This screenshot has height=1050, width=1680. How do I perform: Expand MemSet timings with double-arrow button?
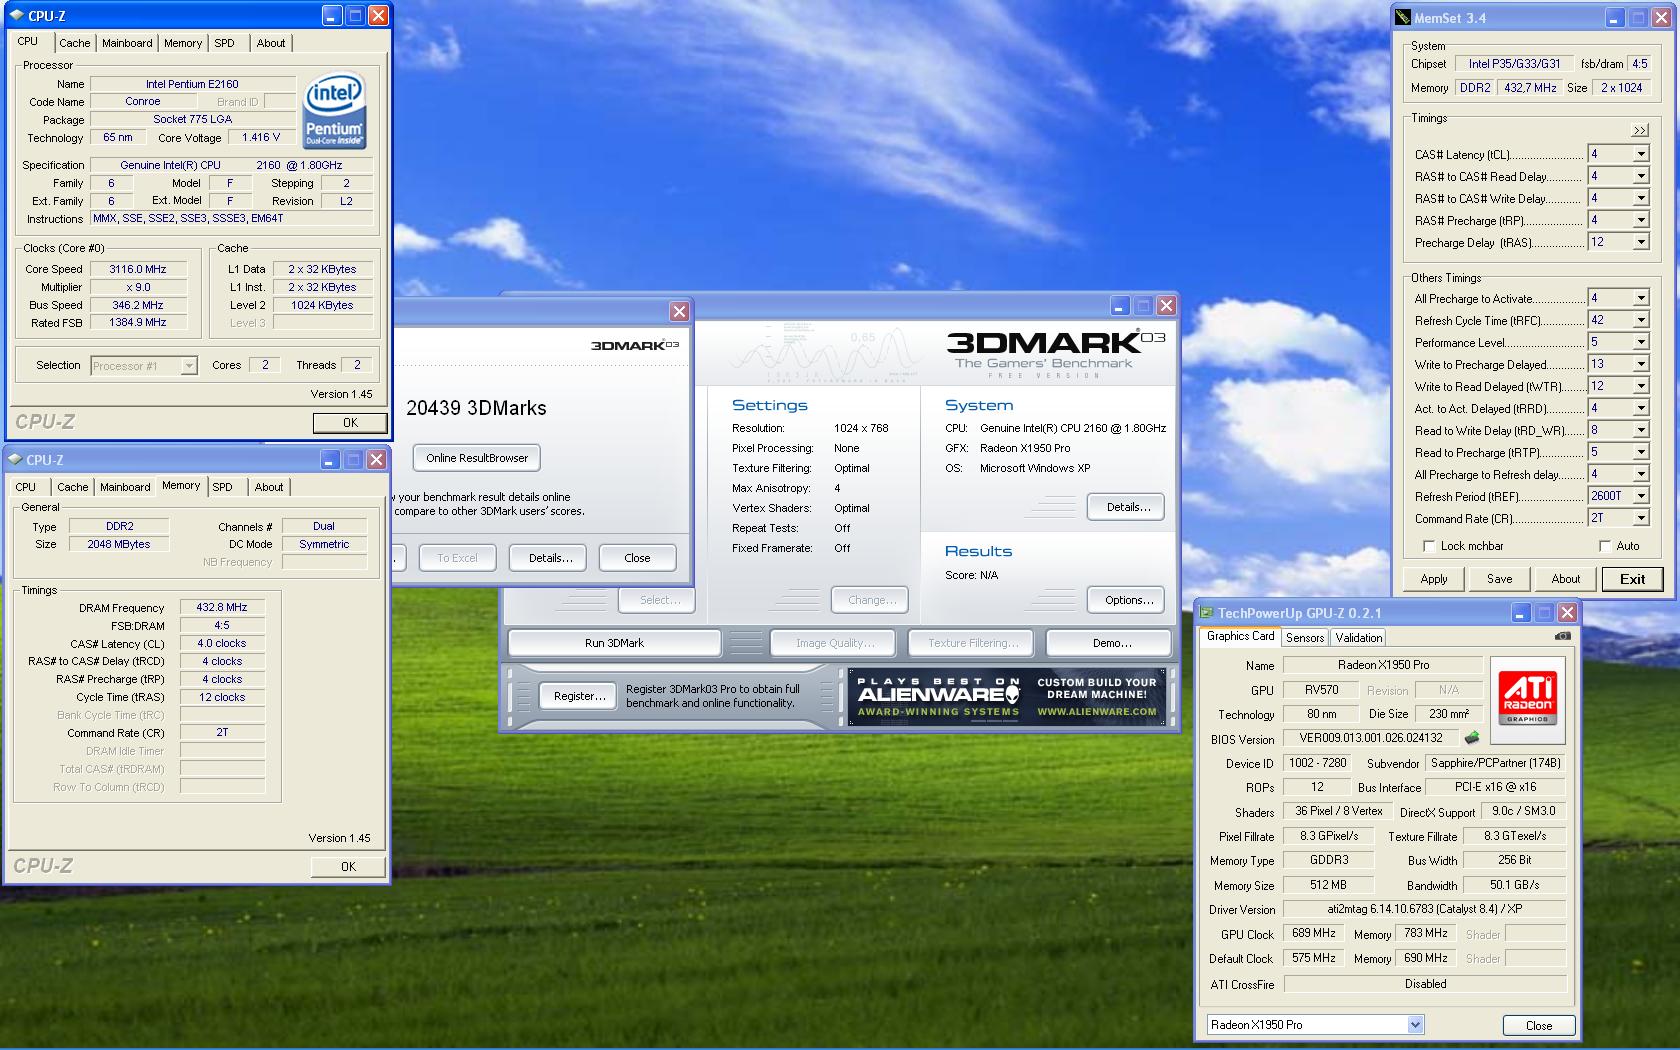[x=1639, y=130]
